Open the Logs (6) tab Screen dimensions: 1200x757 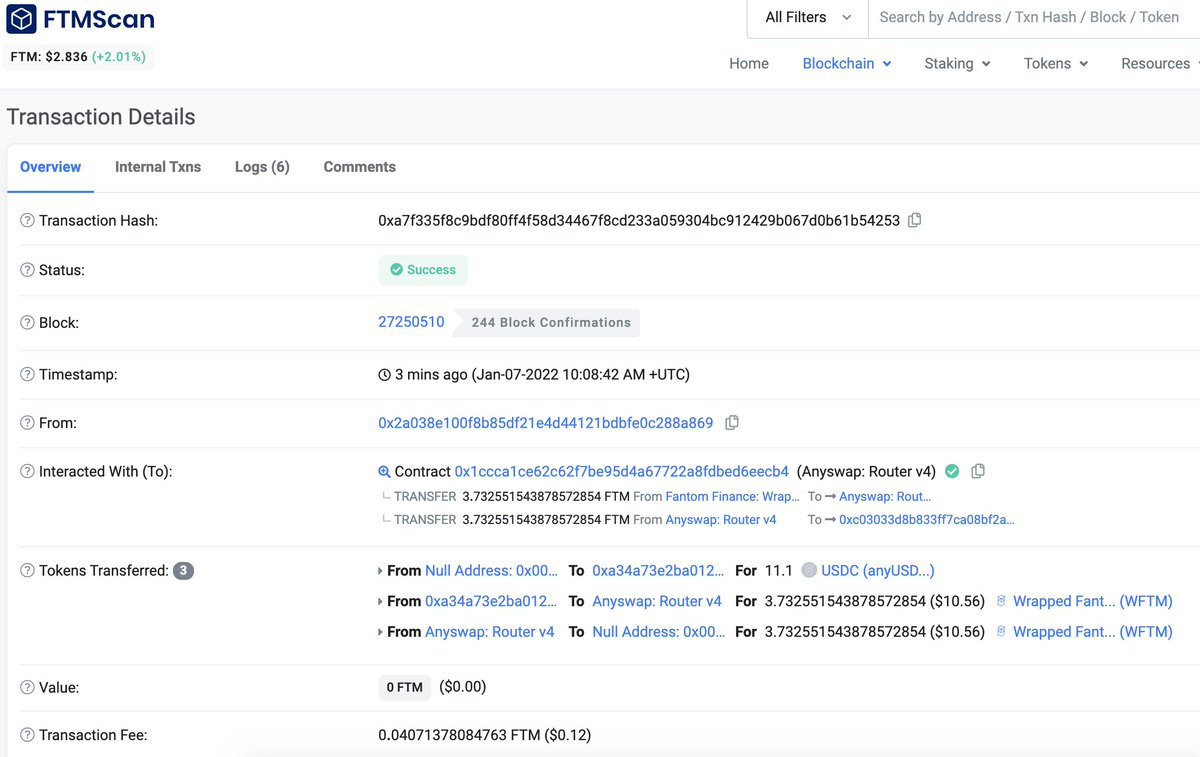(x=262, y=167)
